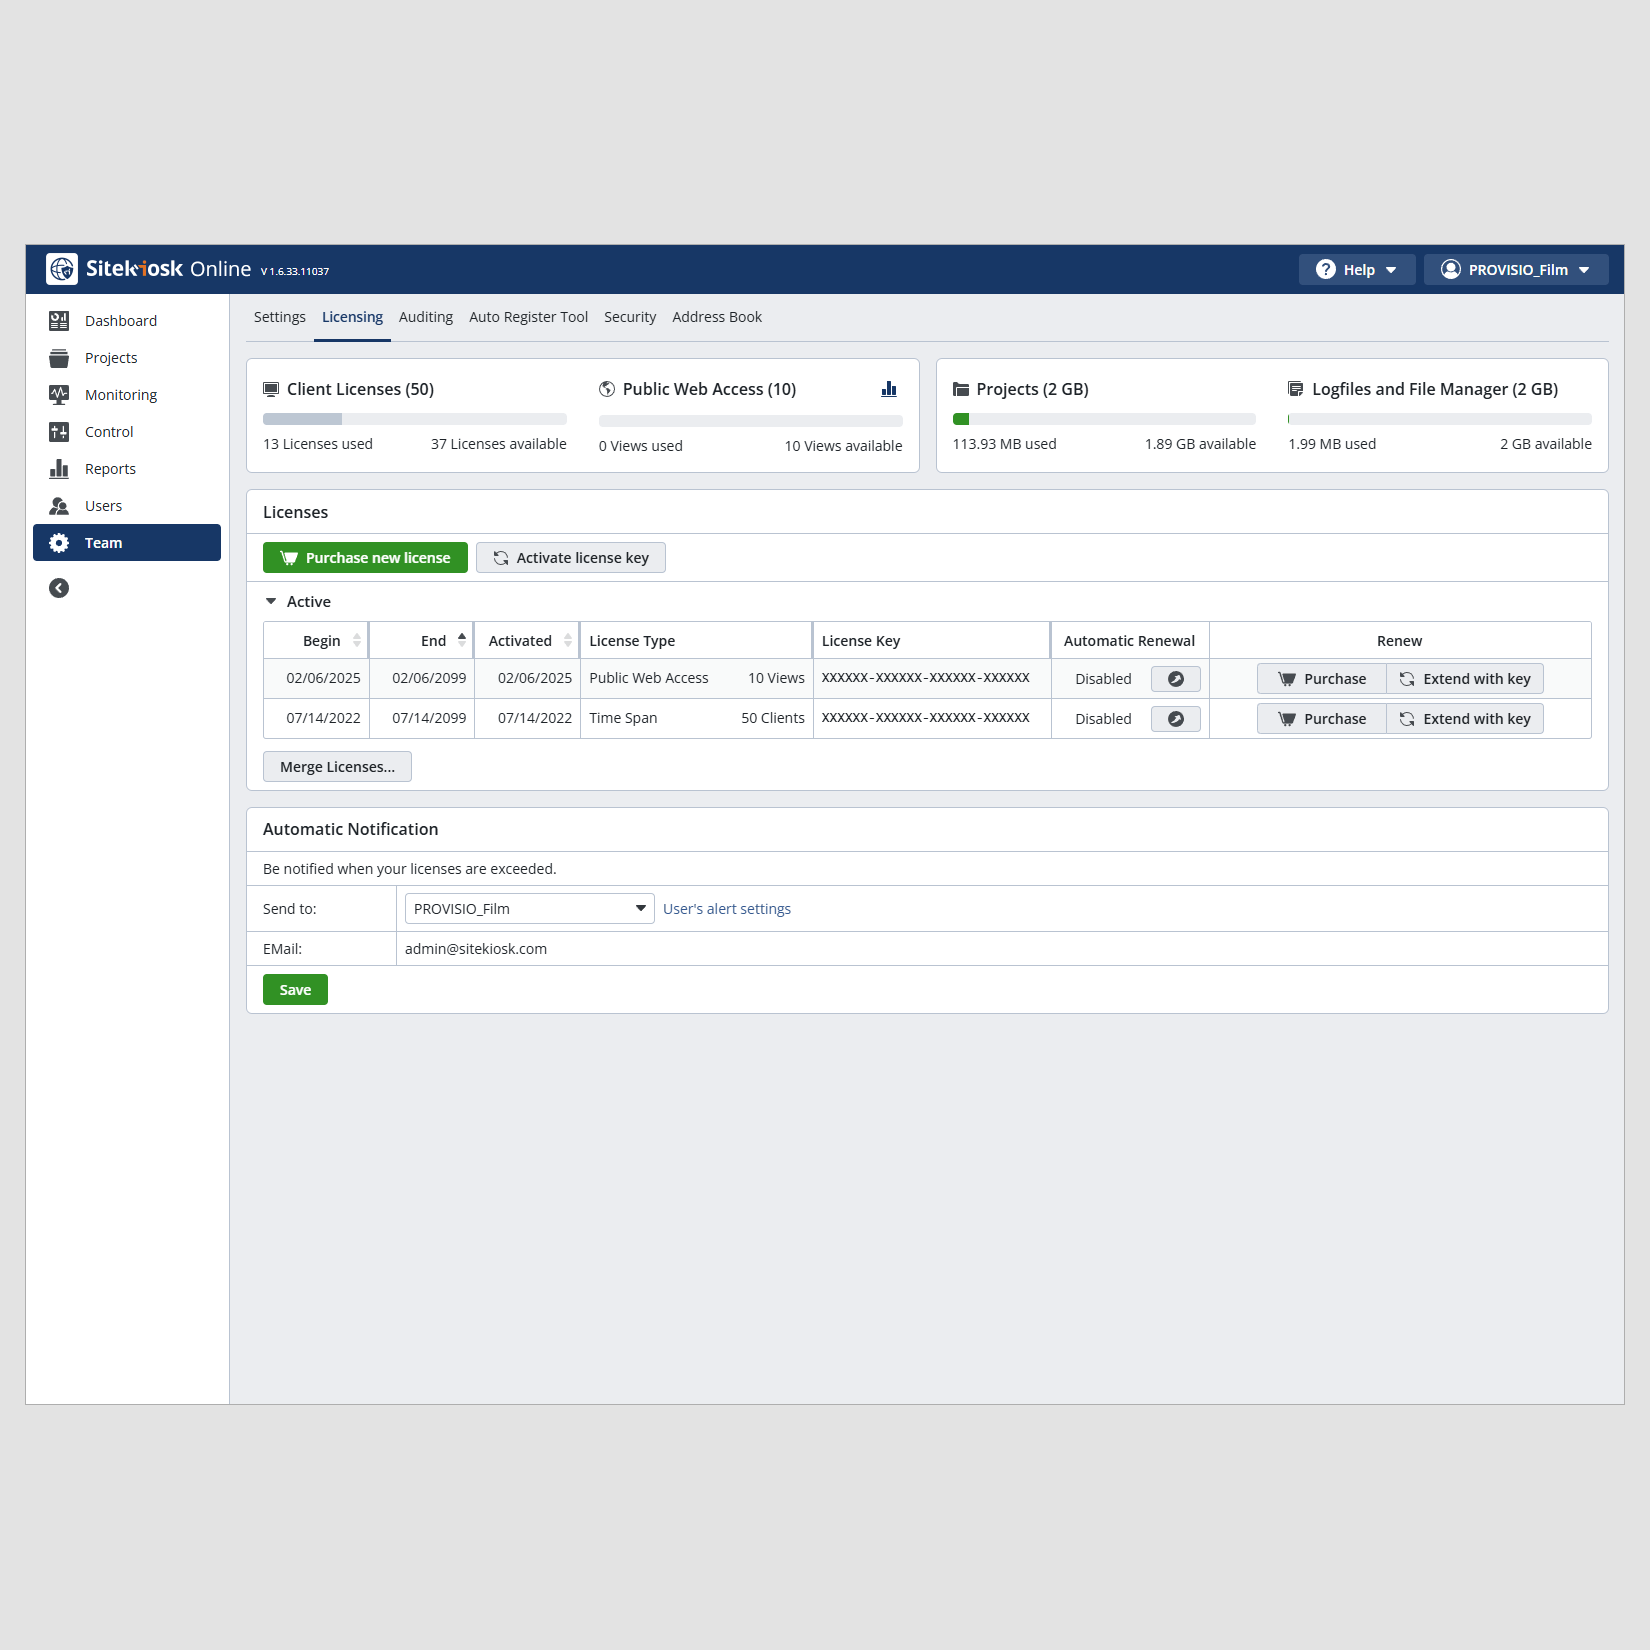Click the Users icon in sidebar
The height and width of the screenshot is (1650, 1650).
[59, 506]
